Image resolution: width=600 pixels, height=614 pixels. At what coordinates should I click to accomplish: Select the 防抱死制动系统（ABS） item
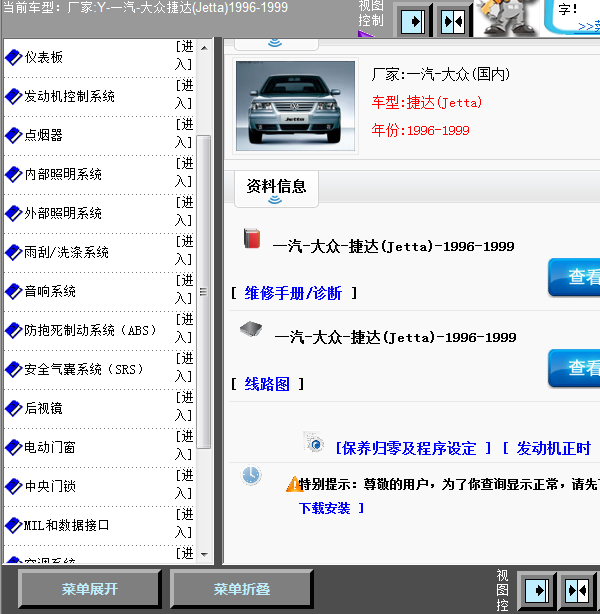[90, 330]
